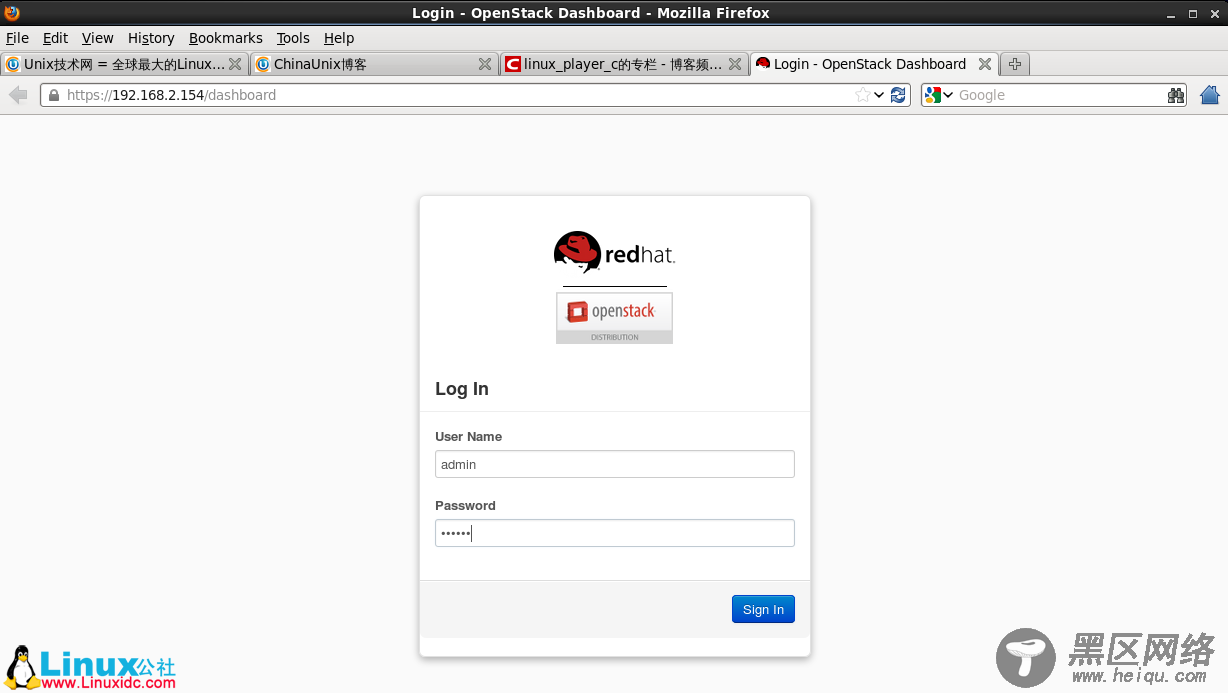Open the File menu

(17, 38)
